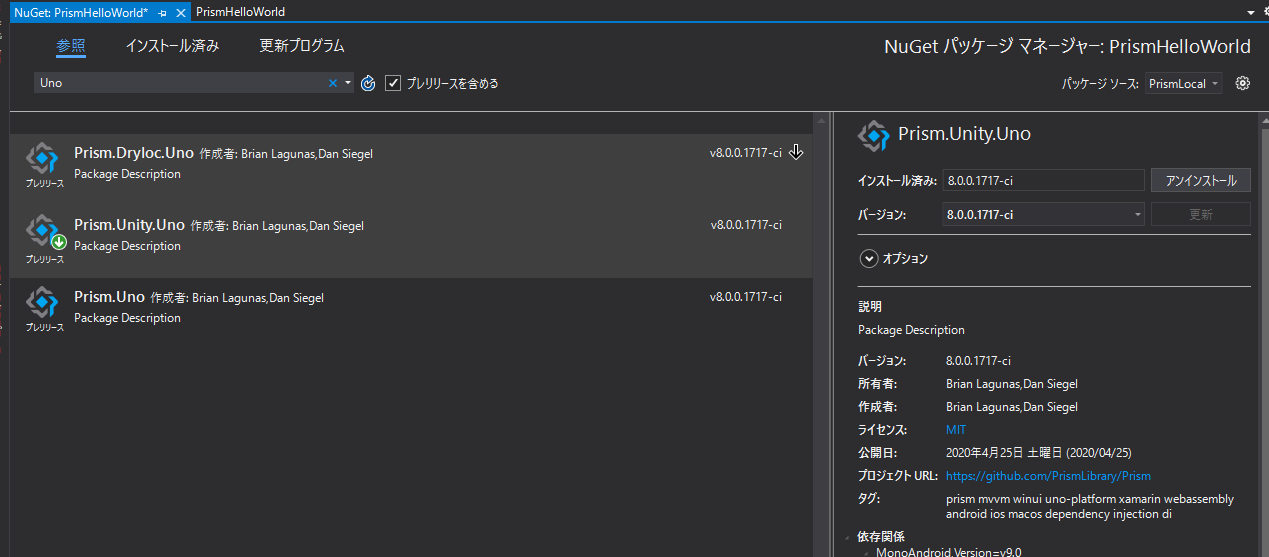Open the document tab list dropdown arrow
Viewport: 1269px width, 557px height.
(x=1251, y=12)
